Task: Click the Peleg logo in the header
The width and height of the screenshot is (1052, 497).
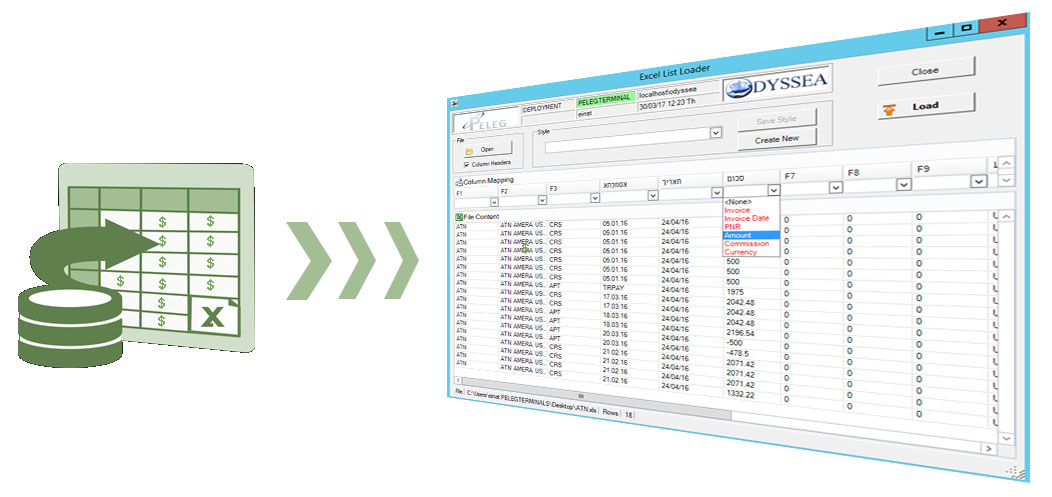Action: pos(484,121)
